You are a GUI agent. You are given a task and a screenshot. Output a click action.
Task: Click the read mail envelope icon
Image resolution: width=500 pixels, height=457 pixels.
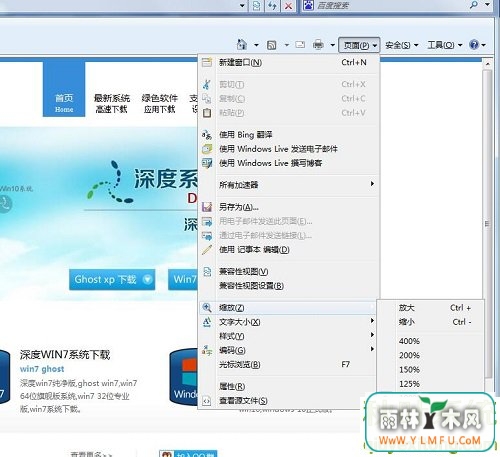(300, 45)
